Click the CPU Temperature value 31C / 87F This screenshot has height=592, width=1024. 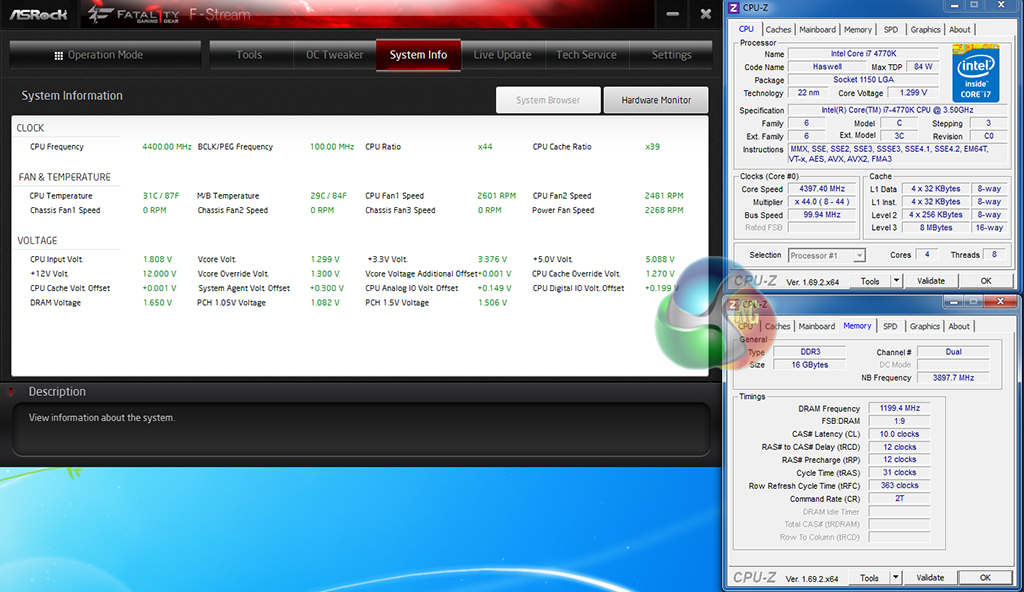point(161,196)
